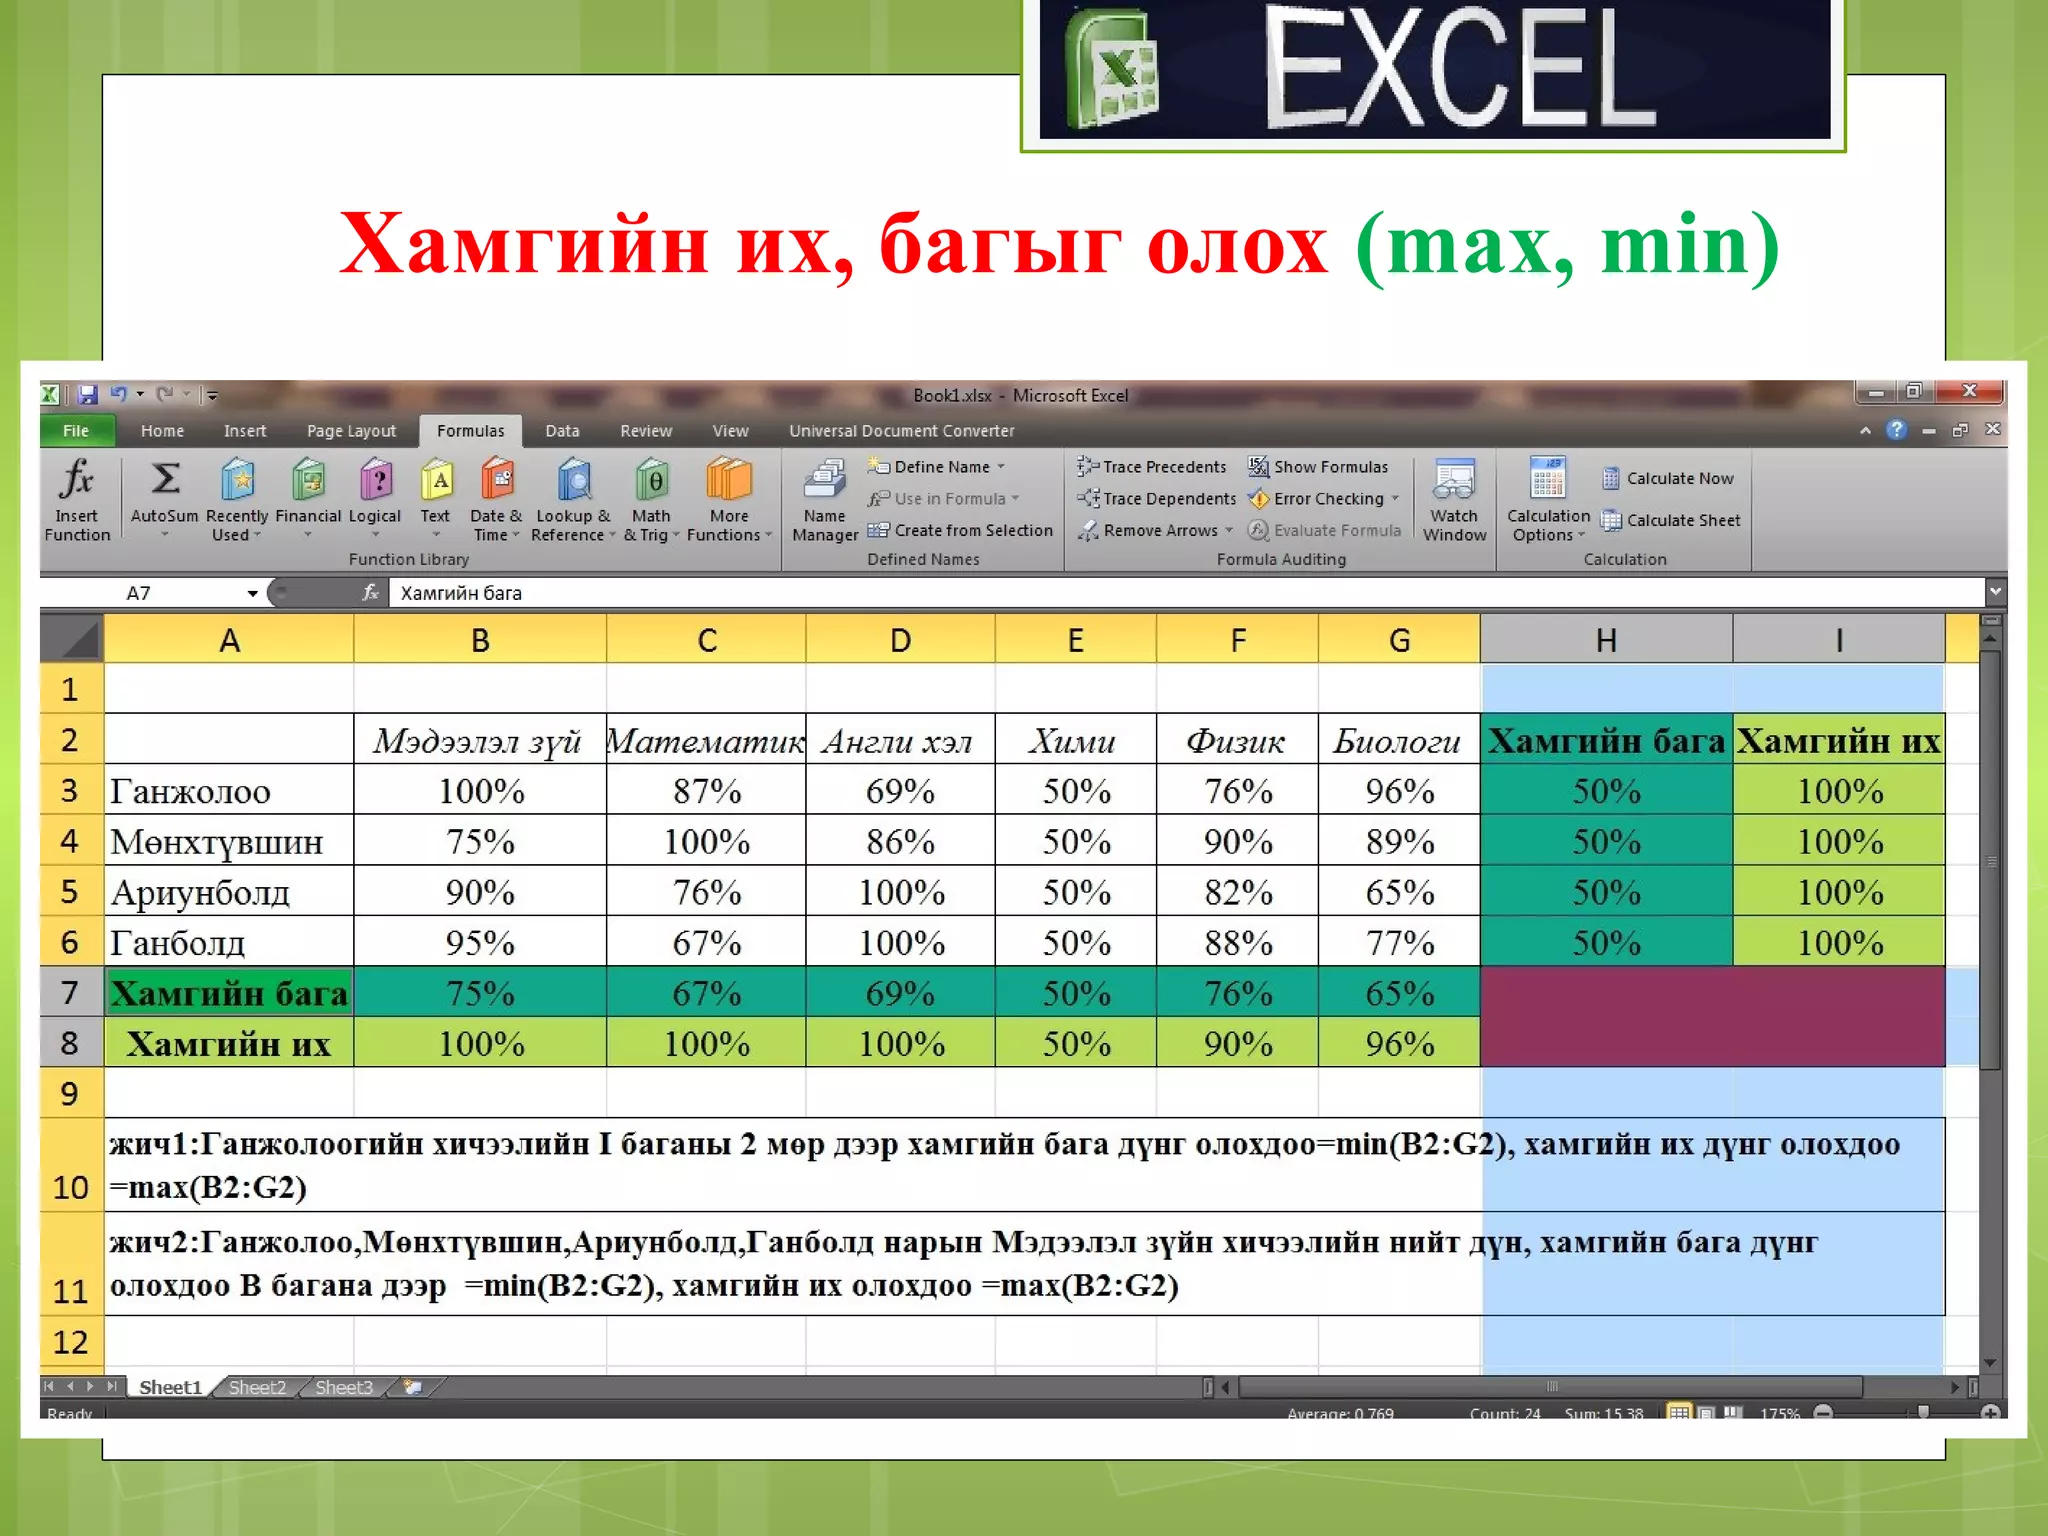Open Recently Used functions

(237, 499)
